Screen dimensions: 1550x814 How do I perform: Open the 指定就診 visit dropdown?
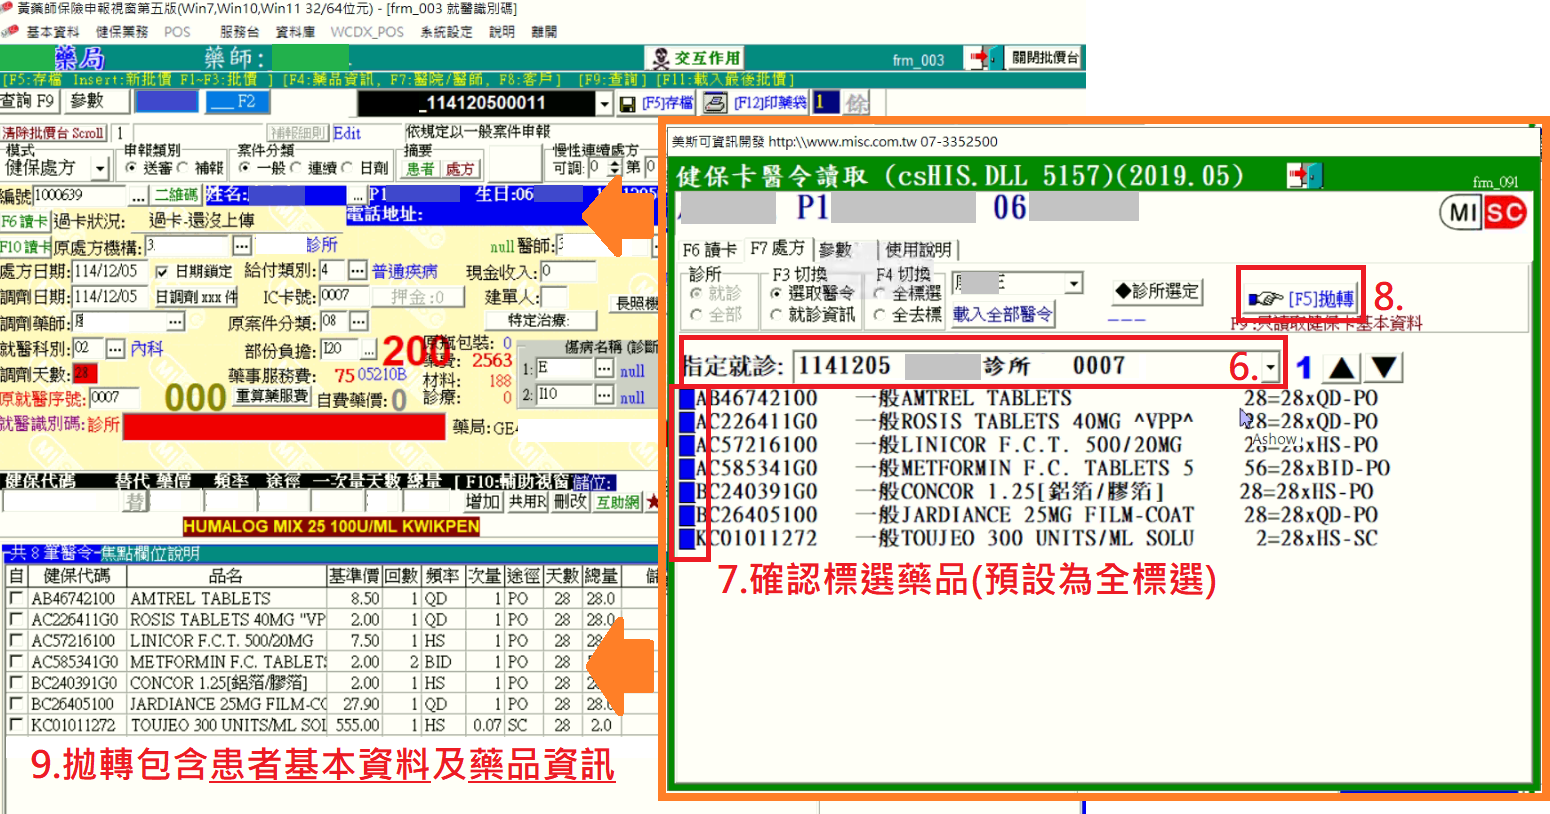coord(1270,367)
